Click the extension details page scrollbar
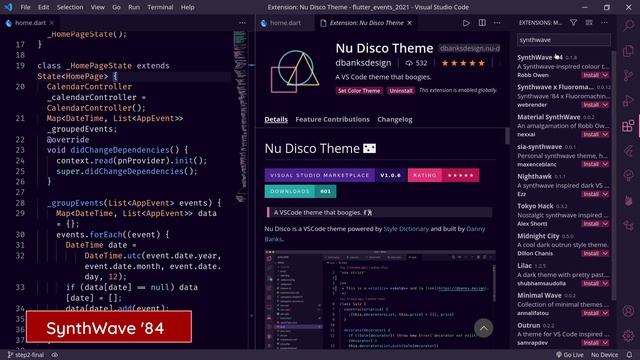The width and height of the screenshot is (640, 360). coord(507,136)
